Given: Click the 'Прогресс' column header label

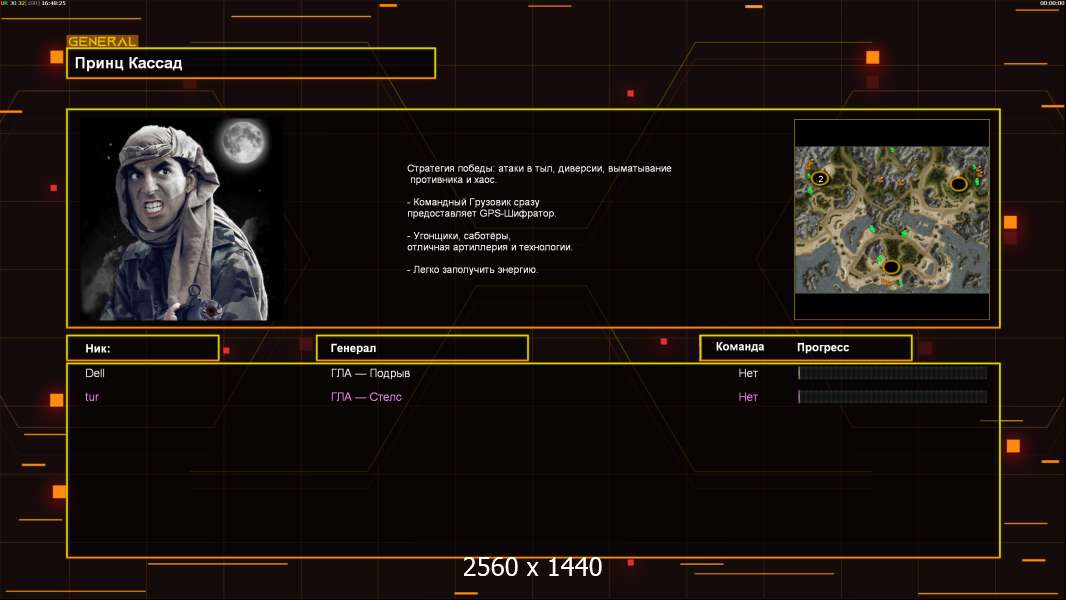Looking at the screenshot, I should [x=823, y=347].
